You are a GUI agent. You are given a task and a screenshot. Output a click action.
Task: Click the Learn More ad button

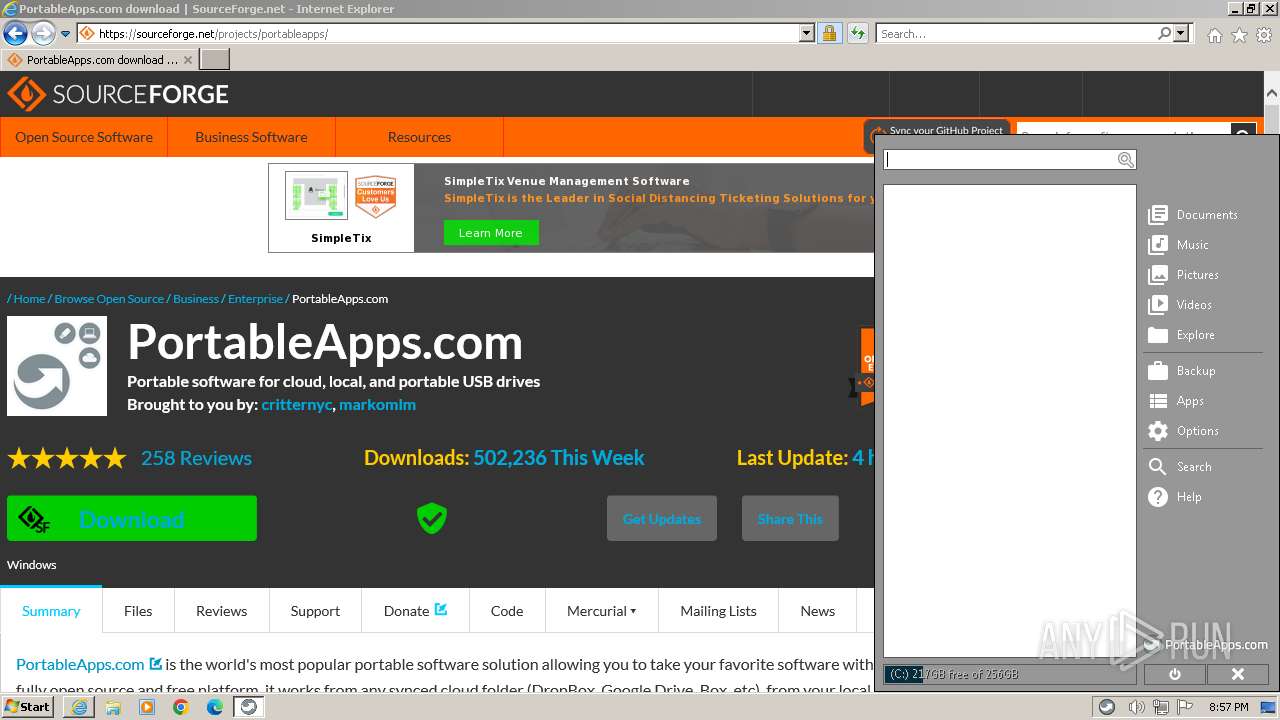click(490, 233)
